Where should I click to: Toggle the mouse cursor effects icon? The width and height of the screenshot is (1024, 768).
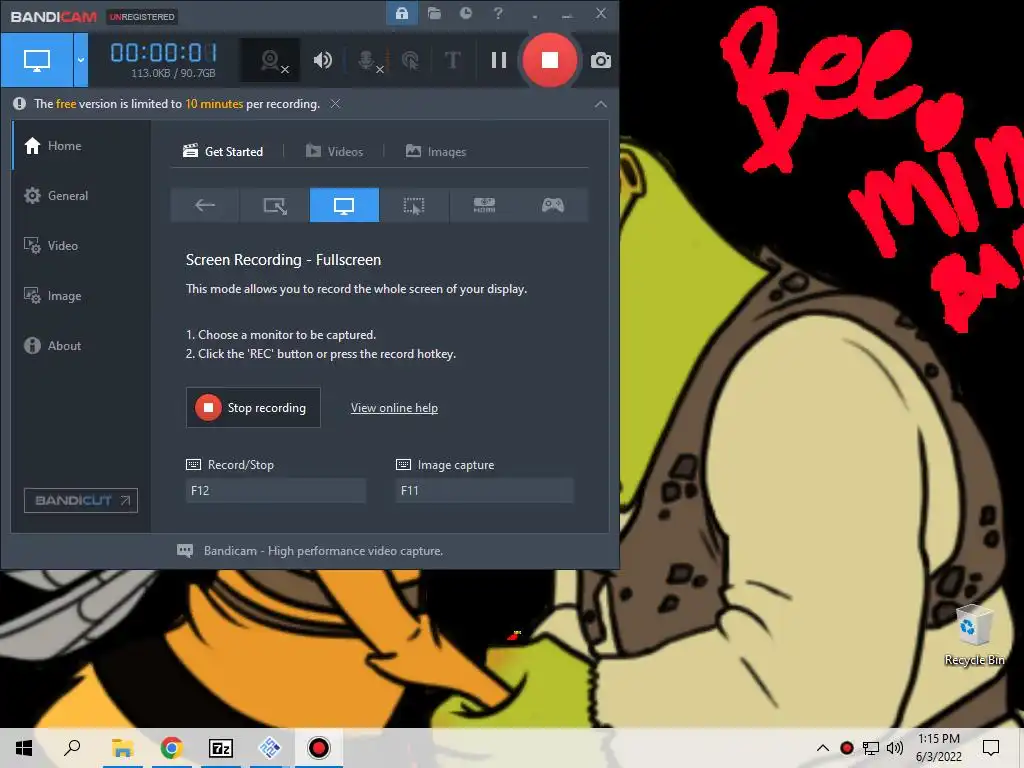point(410,61)
